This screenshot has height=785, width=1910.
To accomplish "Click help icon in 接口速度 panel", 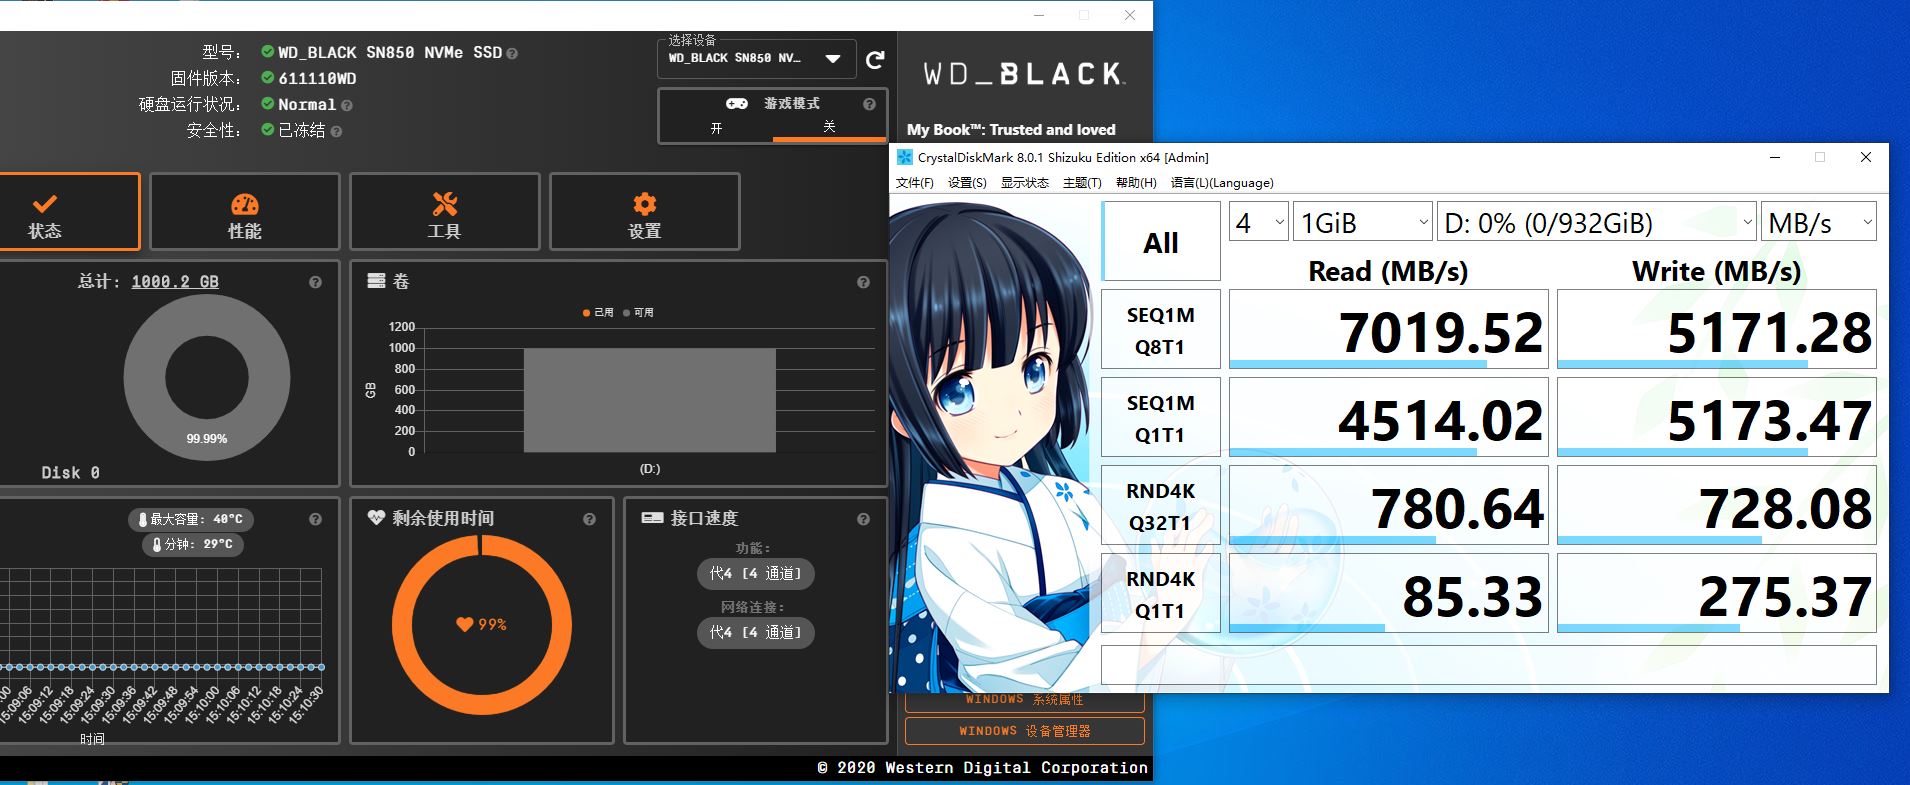I will (x=863, y=519).
